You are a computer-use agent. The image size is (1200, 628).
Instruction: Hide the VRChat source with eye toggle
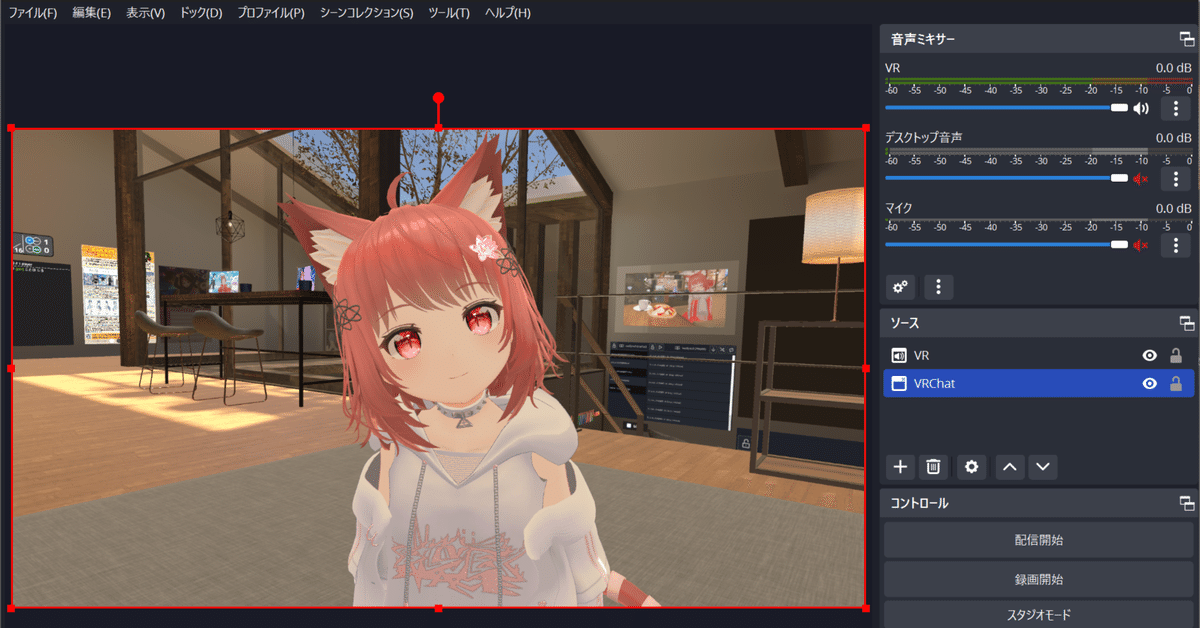(x=1151, y=383)
